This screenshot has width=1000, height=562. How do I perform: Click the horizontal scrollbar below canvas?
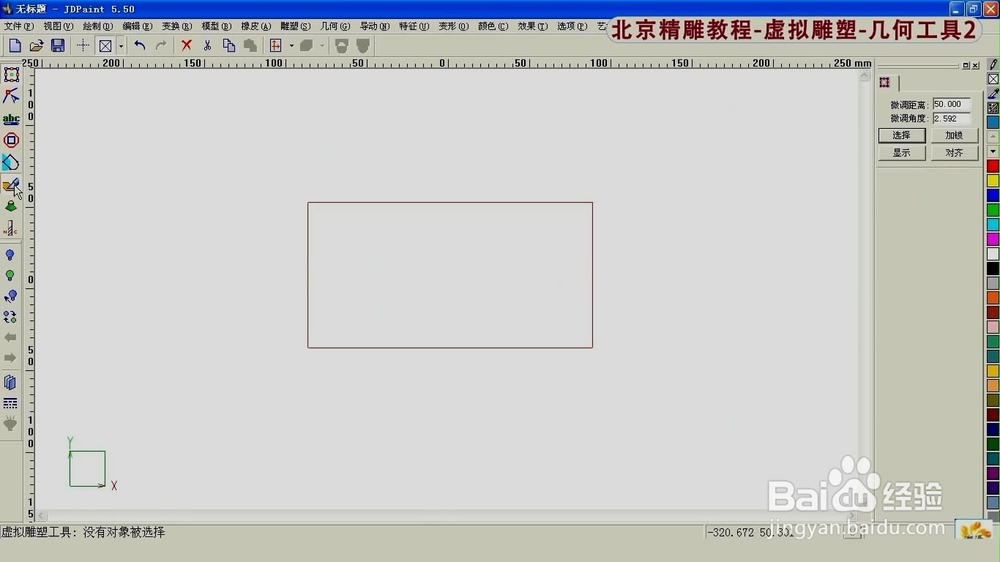point(446,515)
